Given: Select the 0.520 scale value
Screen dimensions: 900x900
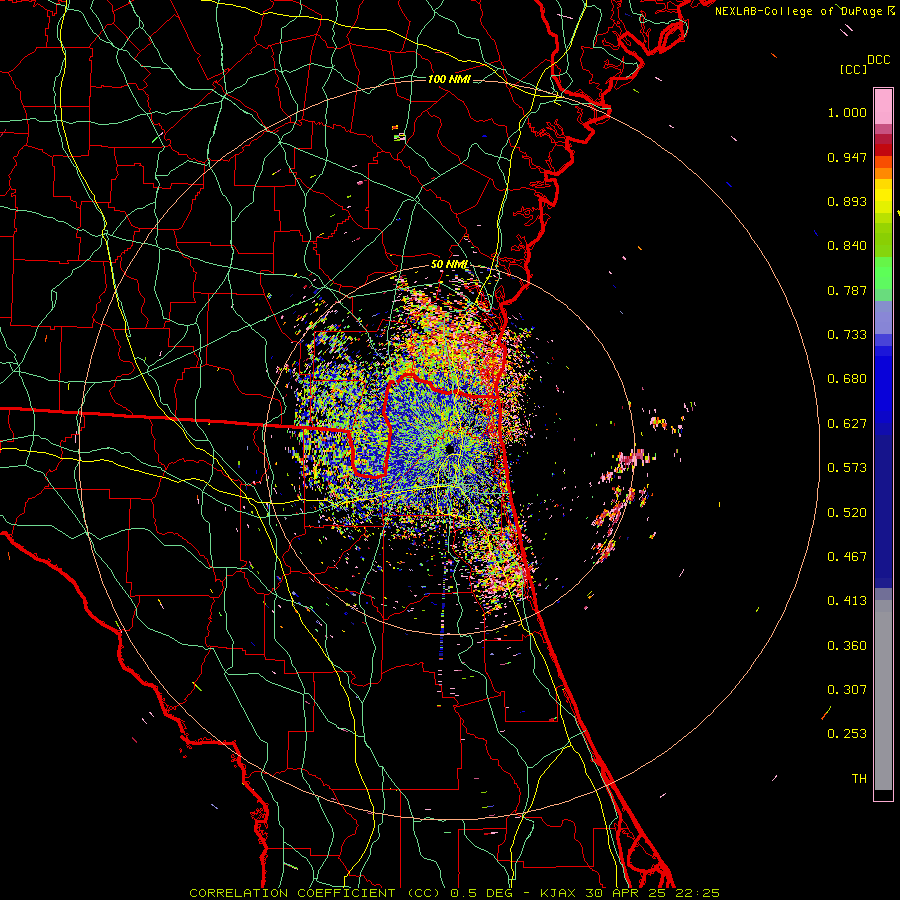Looking at the screenshot, I should tap(847, 513).
